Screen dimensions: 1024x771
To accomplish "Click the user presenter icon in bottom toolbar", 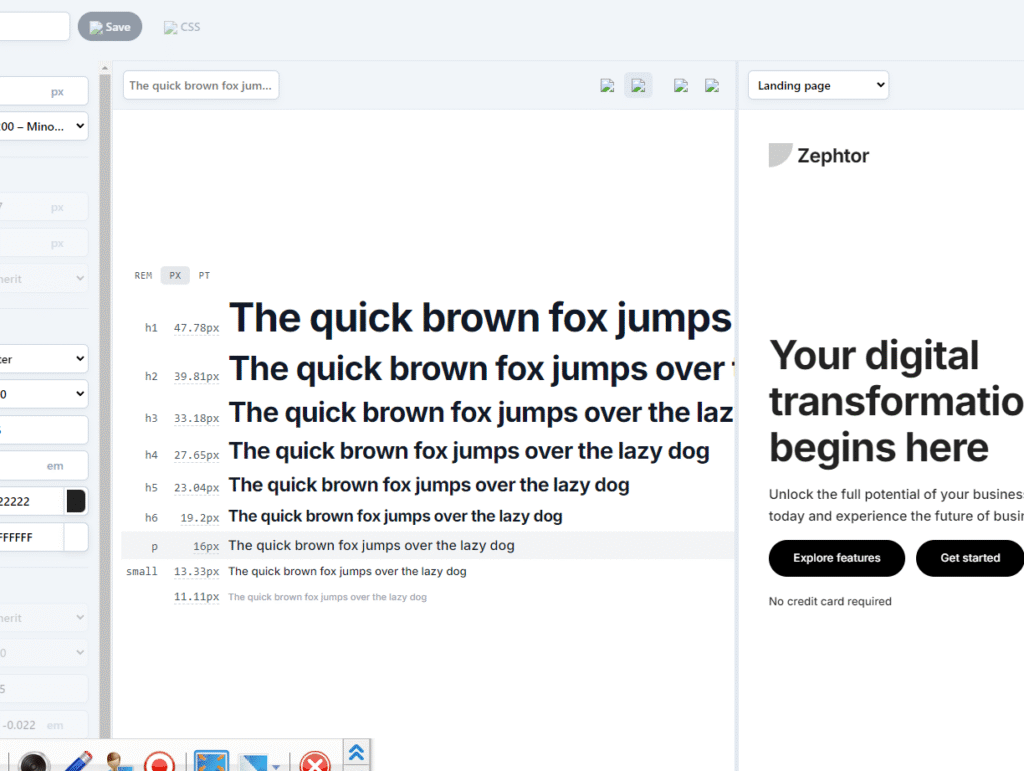I will (119, 762).
